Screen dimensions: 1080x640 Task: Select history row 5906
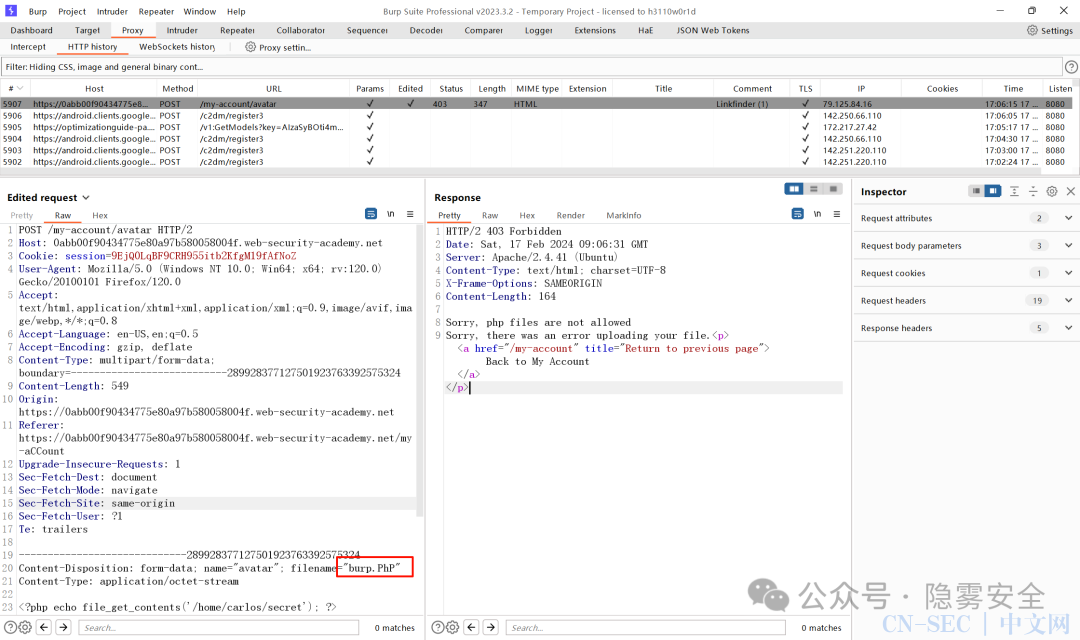click(538, 116)
